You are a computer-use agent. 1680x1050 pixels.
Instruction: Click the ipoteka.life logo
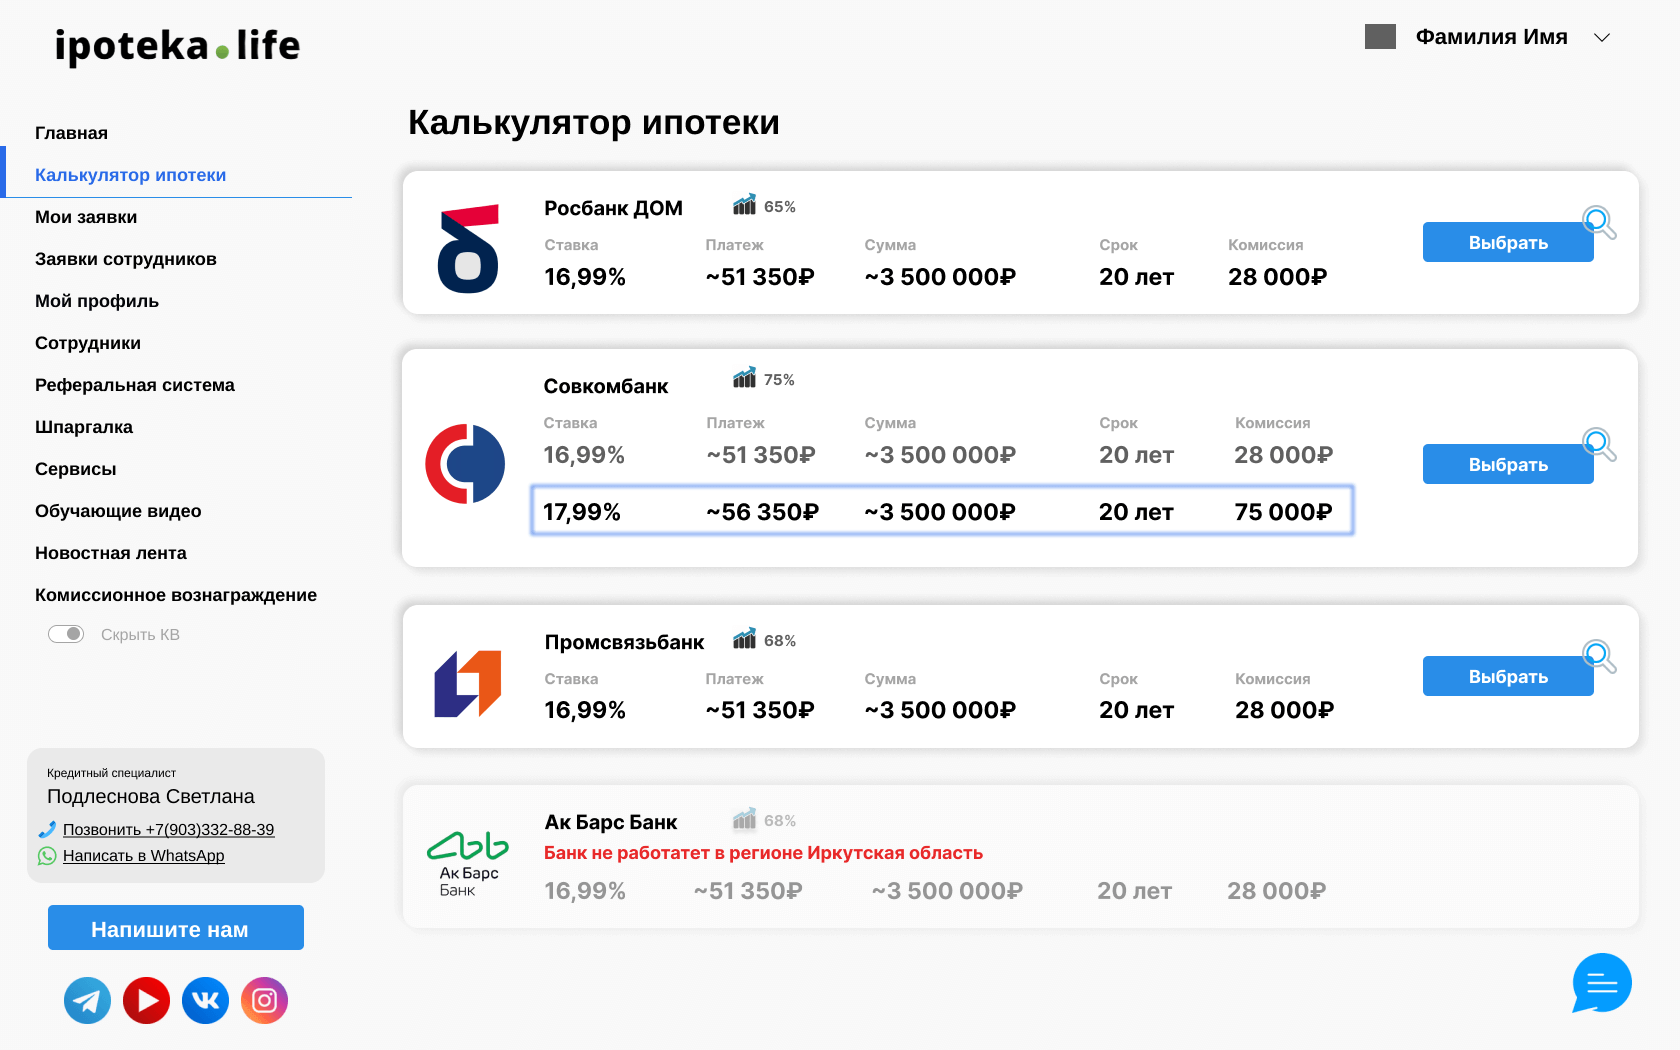tap(178, 45)
